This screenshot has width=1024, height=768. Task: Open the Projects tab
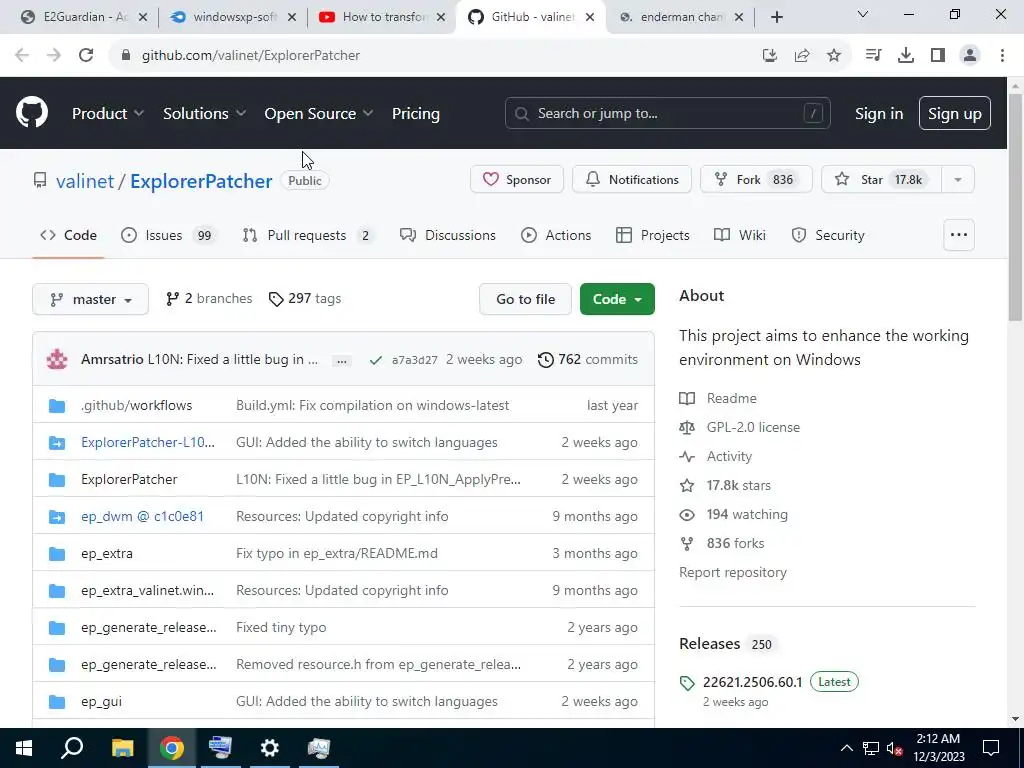click(653, 235)
